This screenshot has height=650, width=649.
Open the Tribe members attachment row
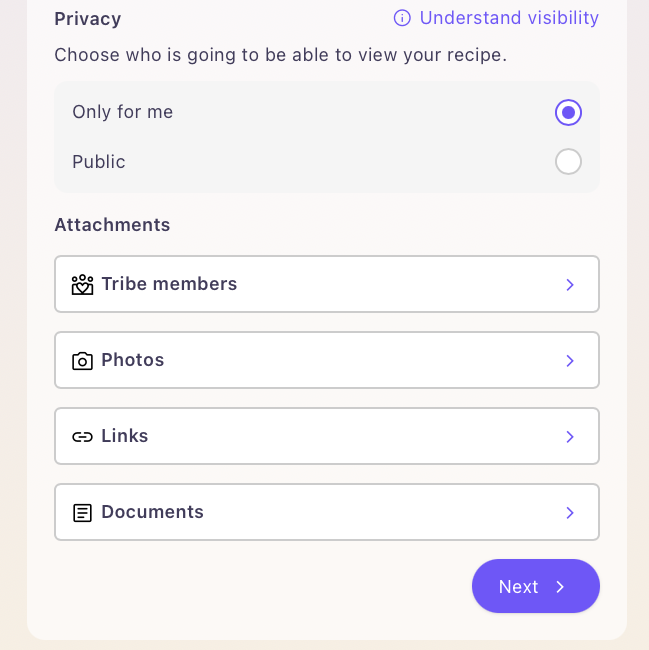click(326, 284)
